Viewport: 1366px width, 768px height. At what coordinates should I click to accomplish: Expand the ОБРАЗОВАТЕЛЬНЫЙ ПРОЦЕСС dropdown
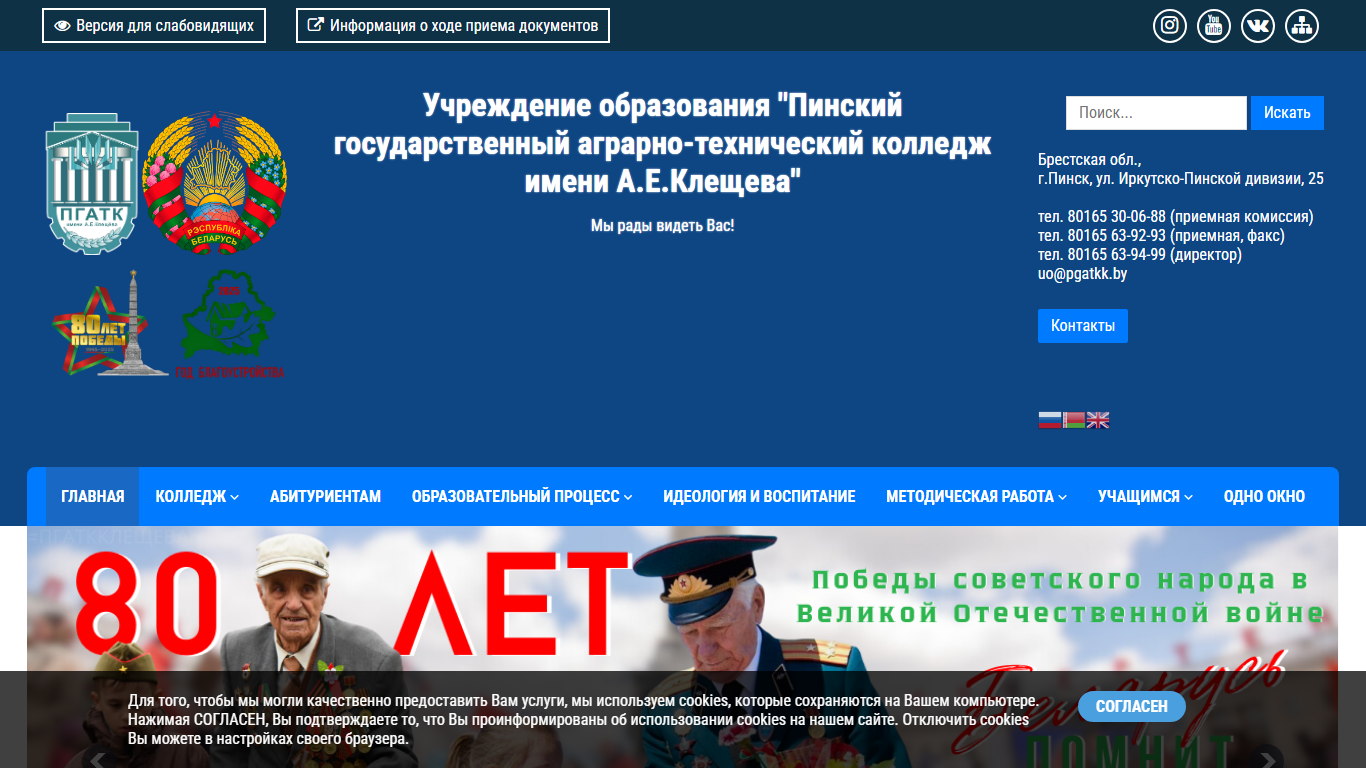[522, 496]
